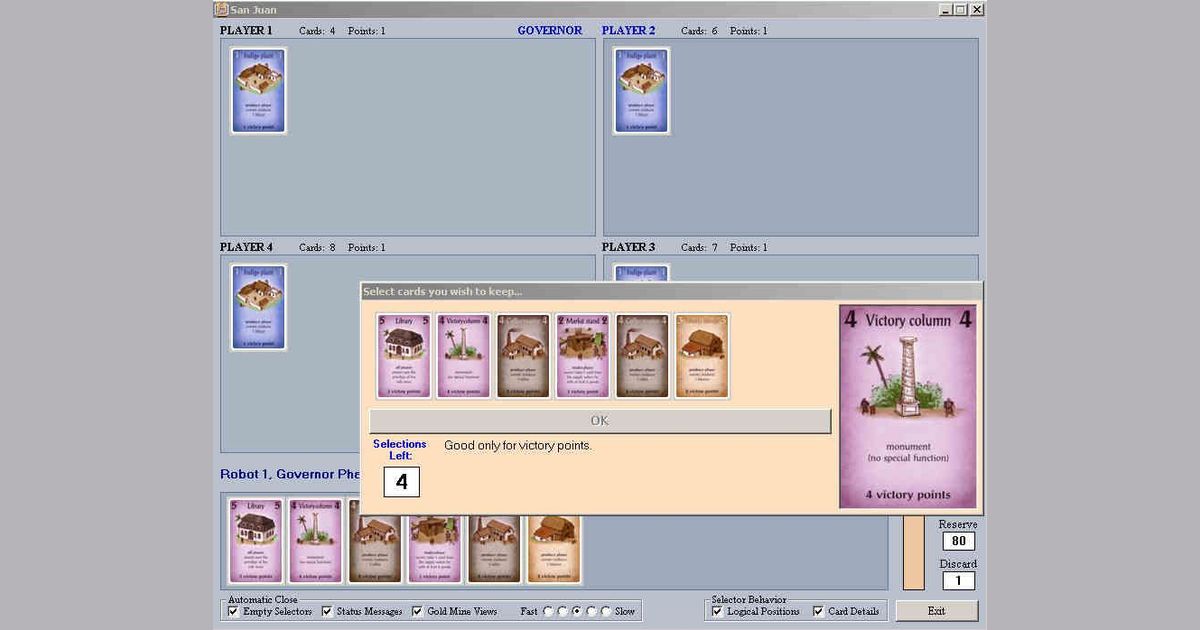This screenshot has height=630, width=1200.
Task: Pick the Victory column card in the dialog
Action: 463,355
